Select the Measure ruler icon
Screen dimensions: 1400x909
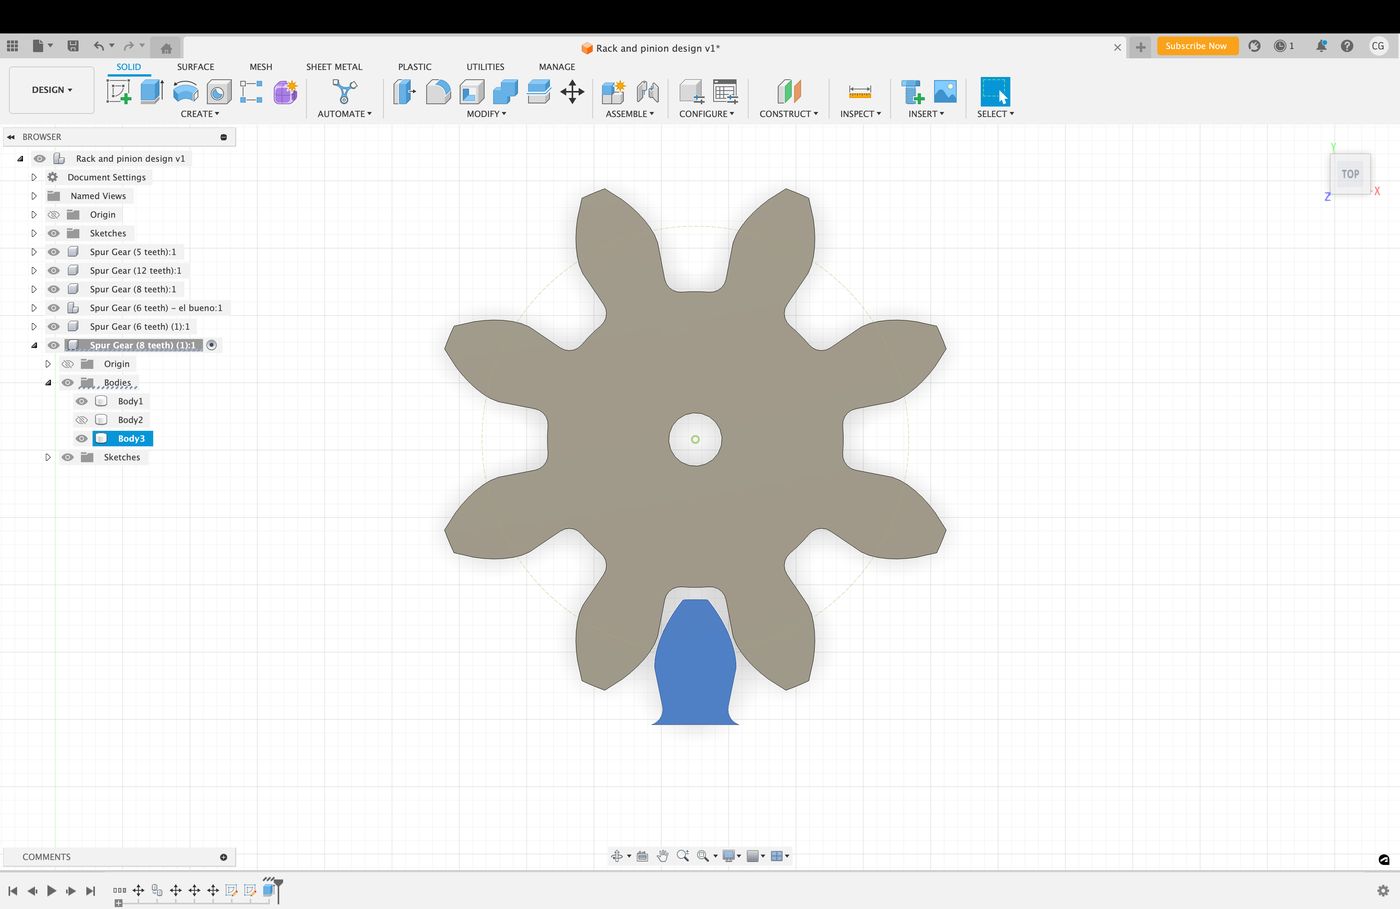tap(860, 92)
